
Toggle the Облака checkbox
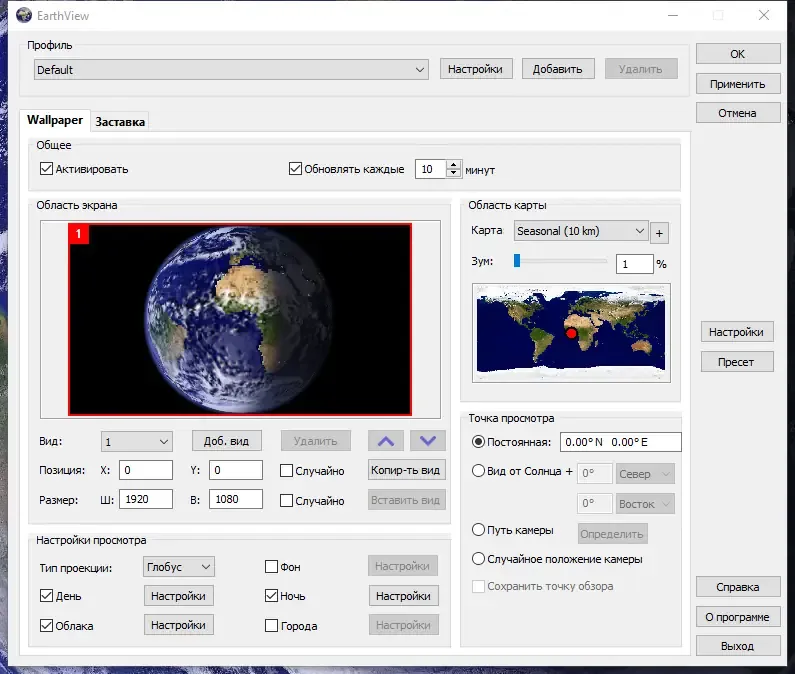46,625
